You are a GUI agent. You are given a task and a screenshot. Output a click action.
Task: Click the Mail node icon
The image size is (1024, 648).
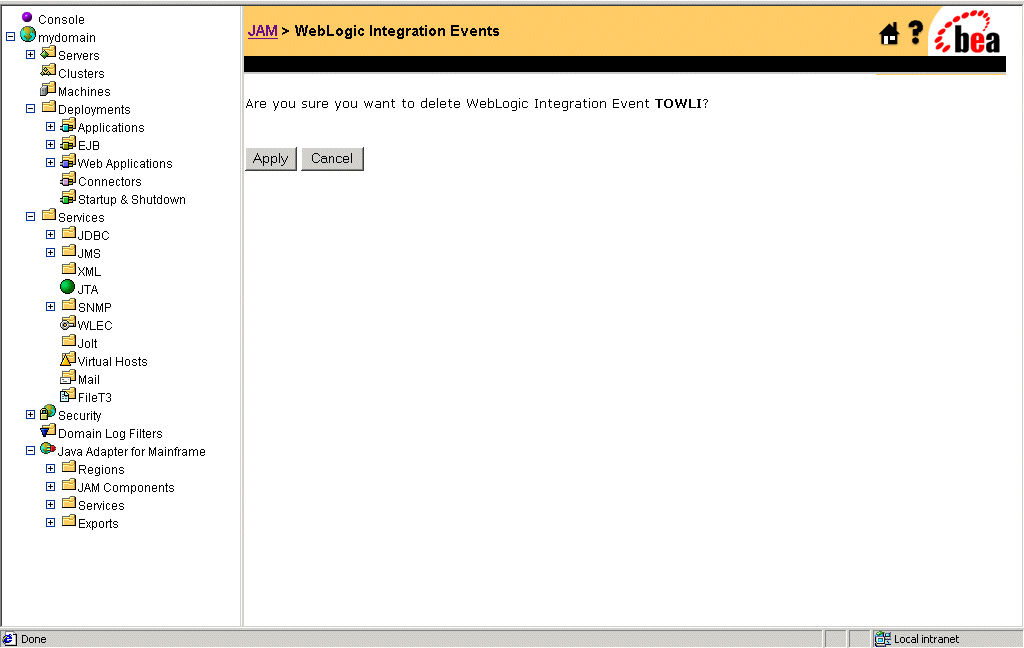pos(69,377)
